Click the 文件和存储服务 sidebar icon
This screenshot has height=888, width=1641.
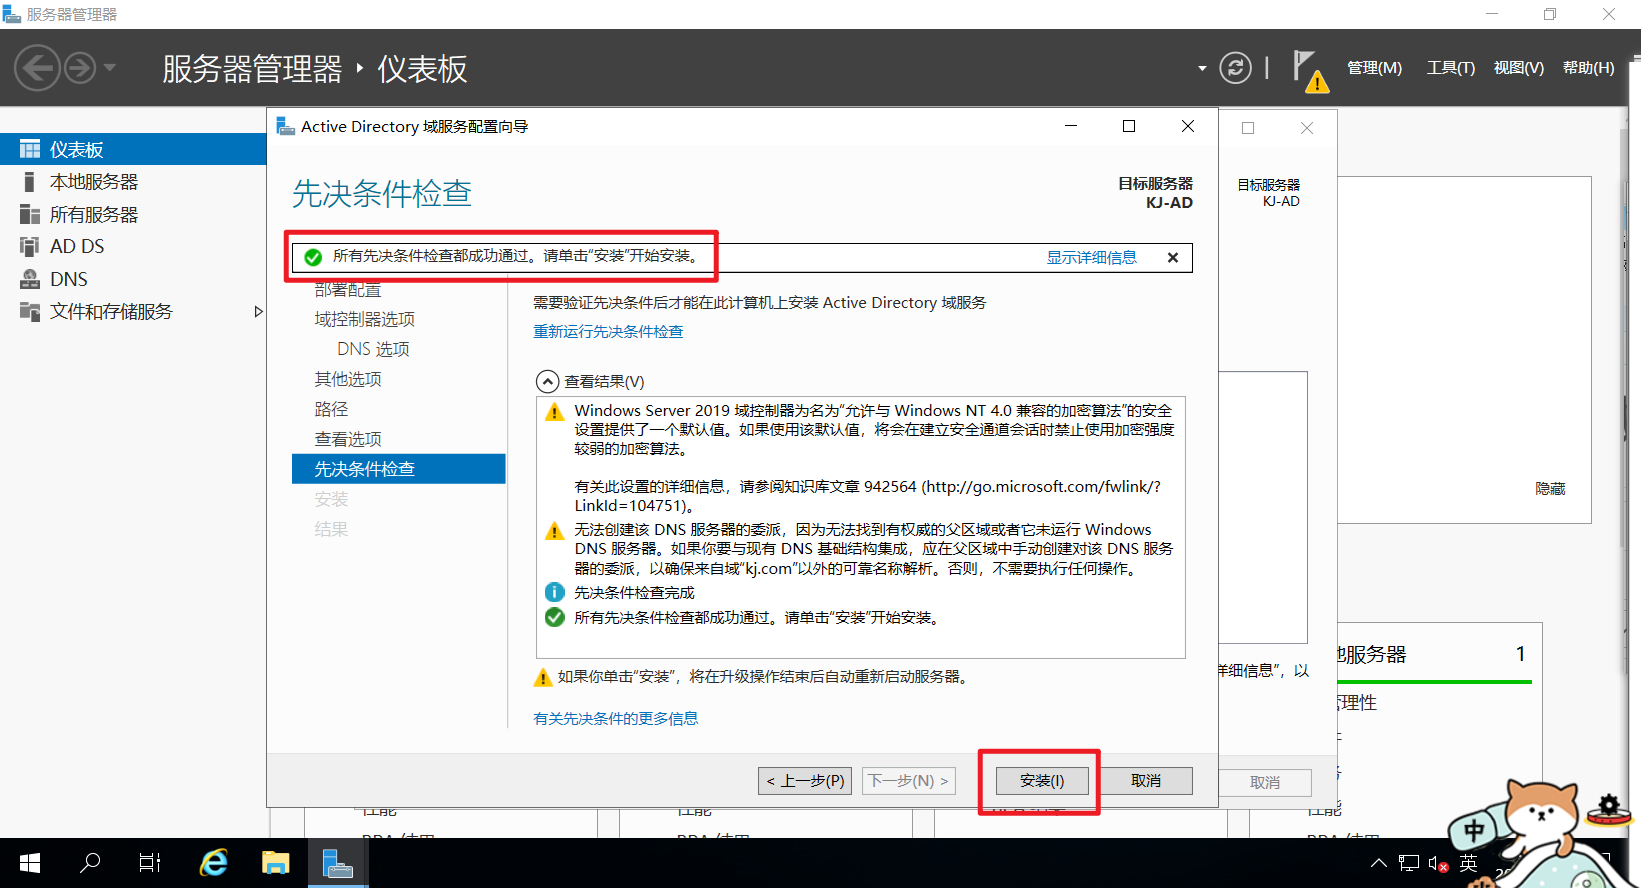tap(30, 311)
